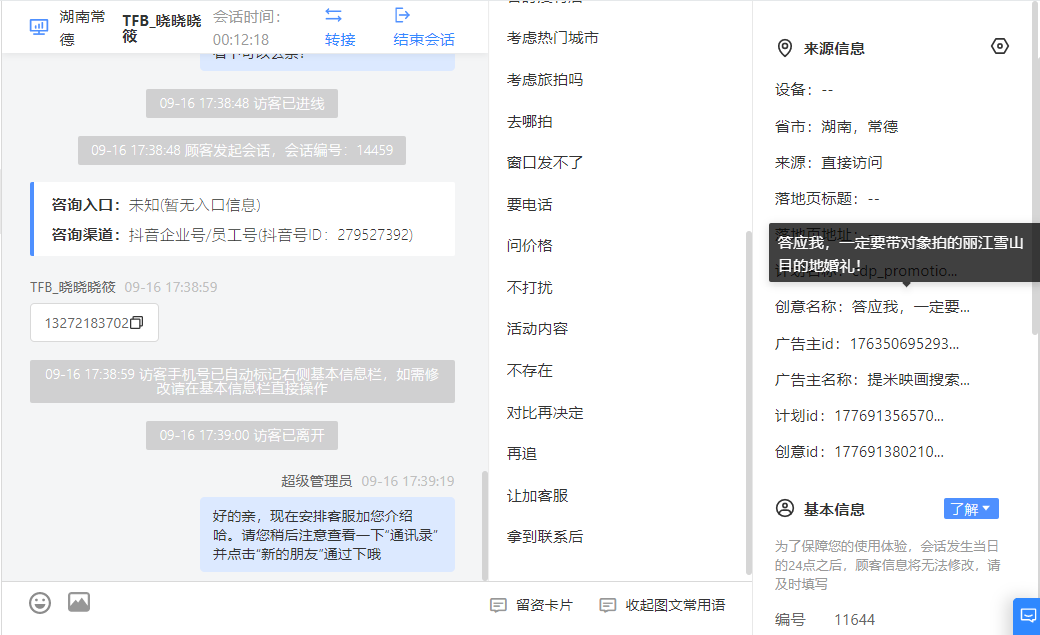Image resolution: width=1040 pixels, height=635 pixels.
Task: Click the 计划id value 177691356570...
Action: tap(889, 416)
